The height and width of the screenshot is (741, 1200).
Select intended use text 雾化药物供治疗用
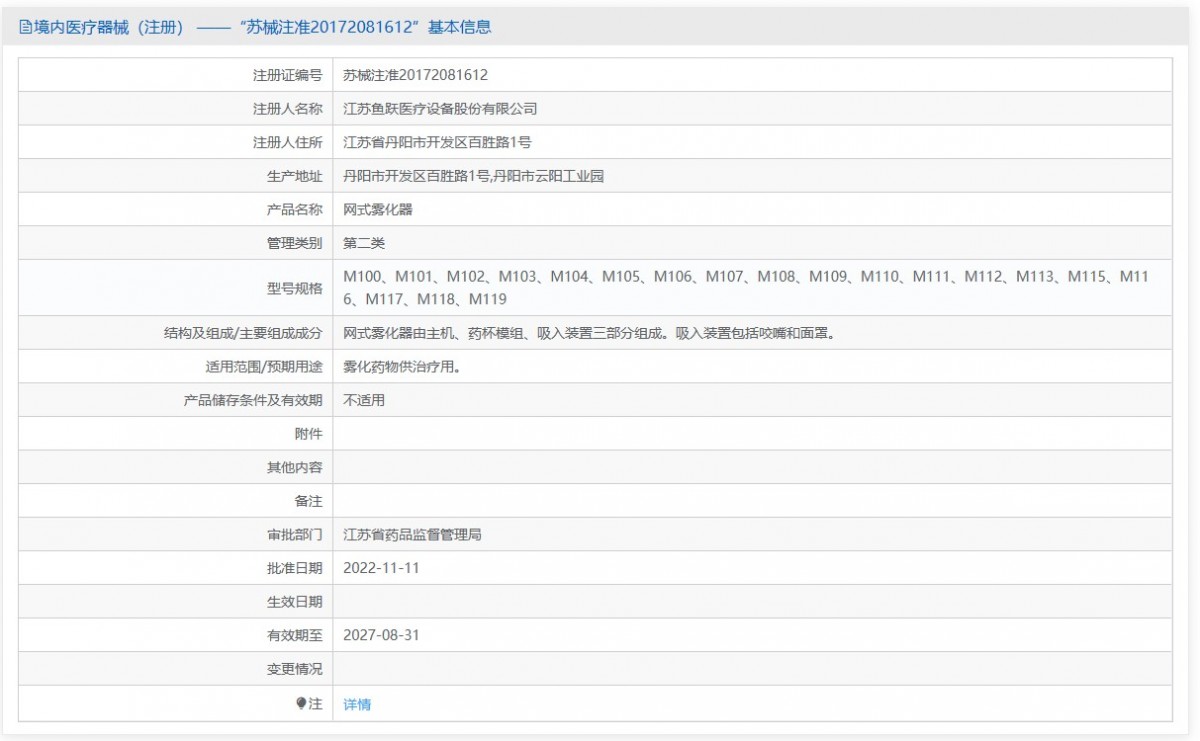[x=401, y=367]
